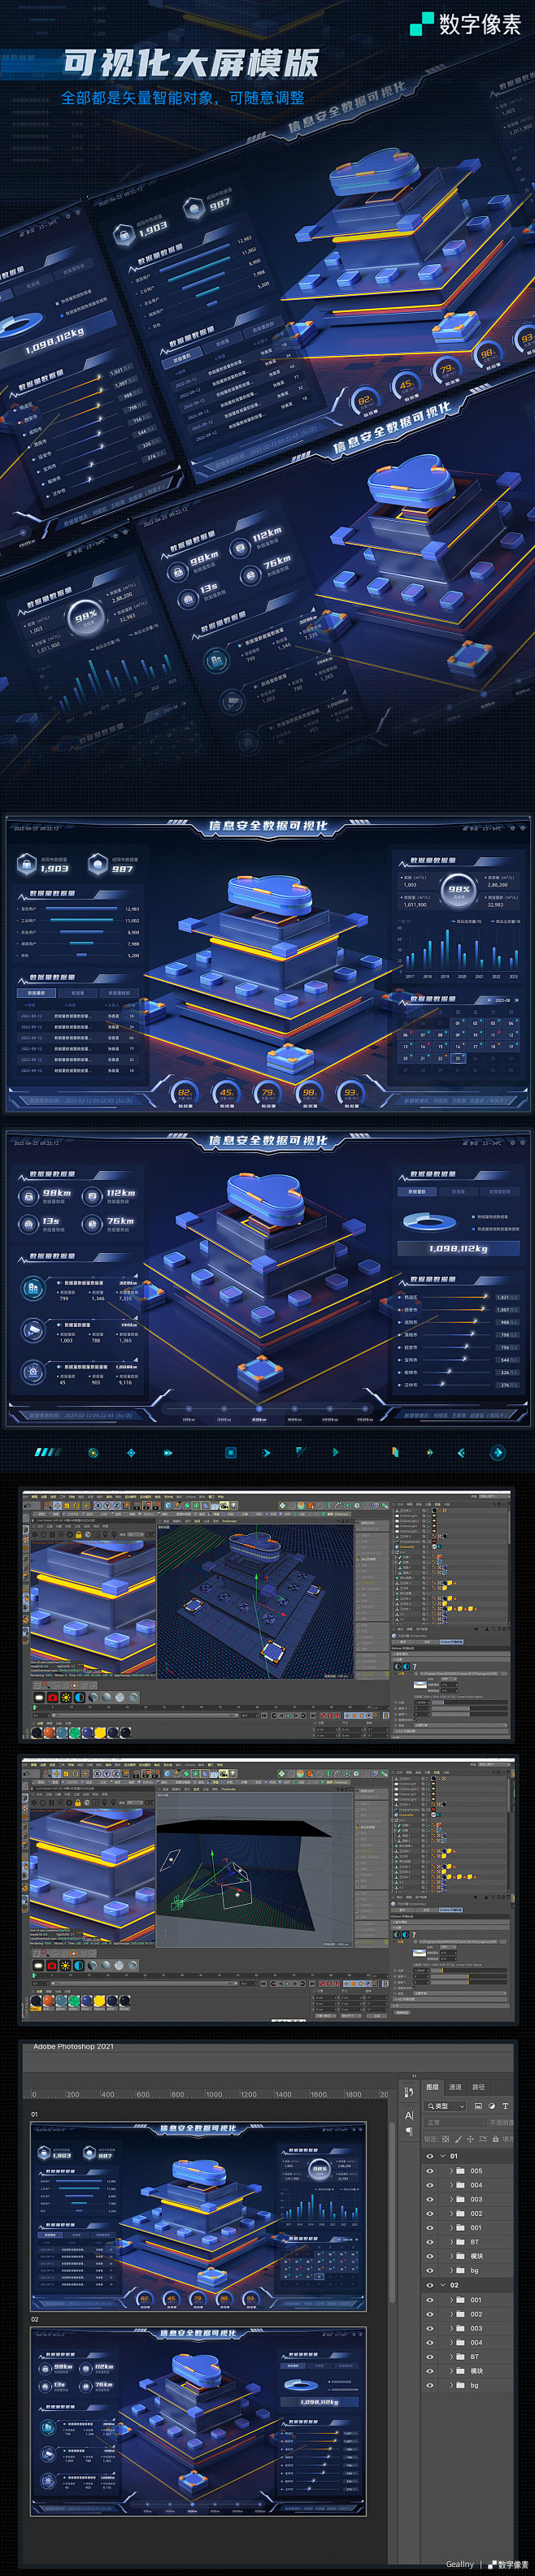Click the 正常 blend mode selector
Viewport: 535px width, 2576px height.
tap(453, 2123)
